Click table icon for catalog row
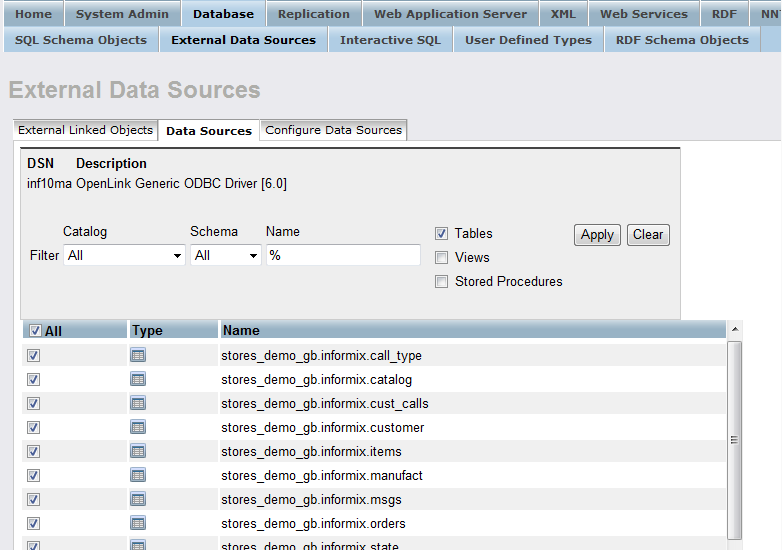 coord(138,379)
